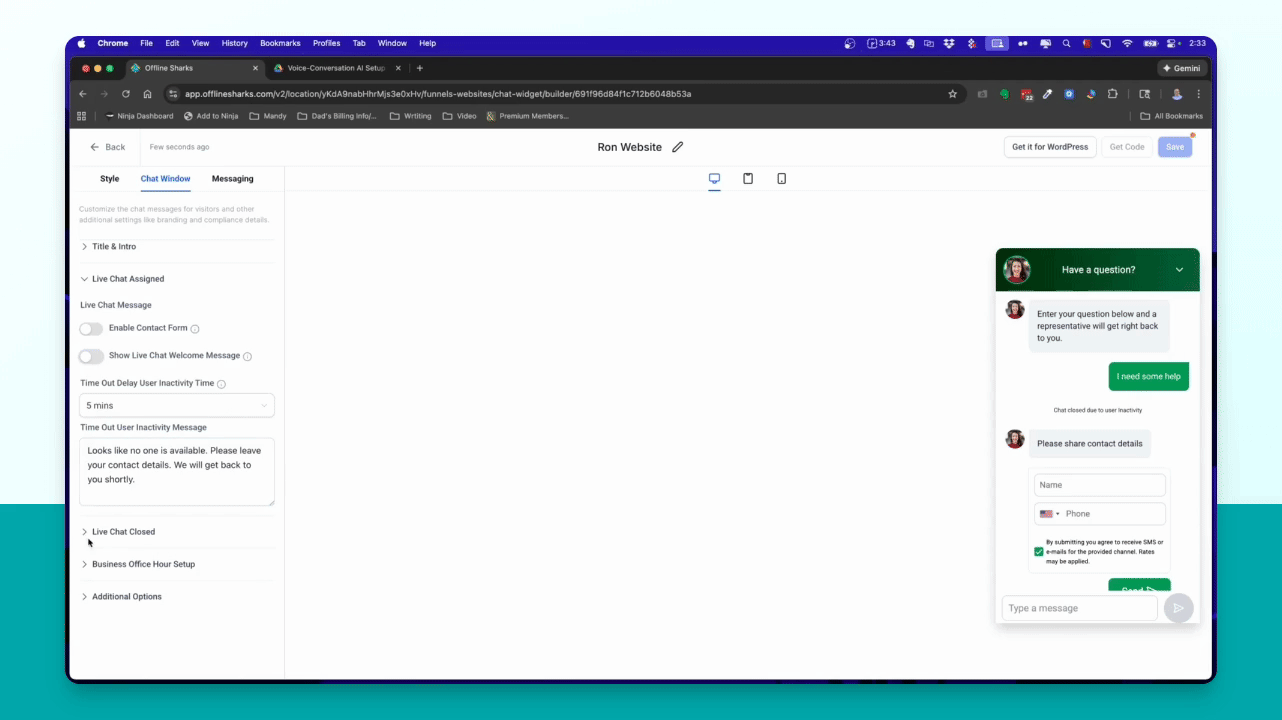Screen dimensions: 1282x720
Task: Click Type a message input
Action: click(x=1080, y=608)
